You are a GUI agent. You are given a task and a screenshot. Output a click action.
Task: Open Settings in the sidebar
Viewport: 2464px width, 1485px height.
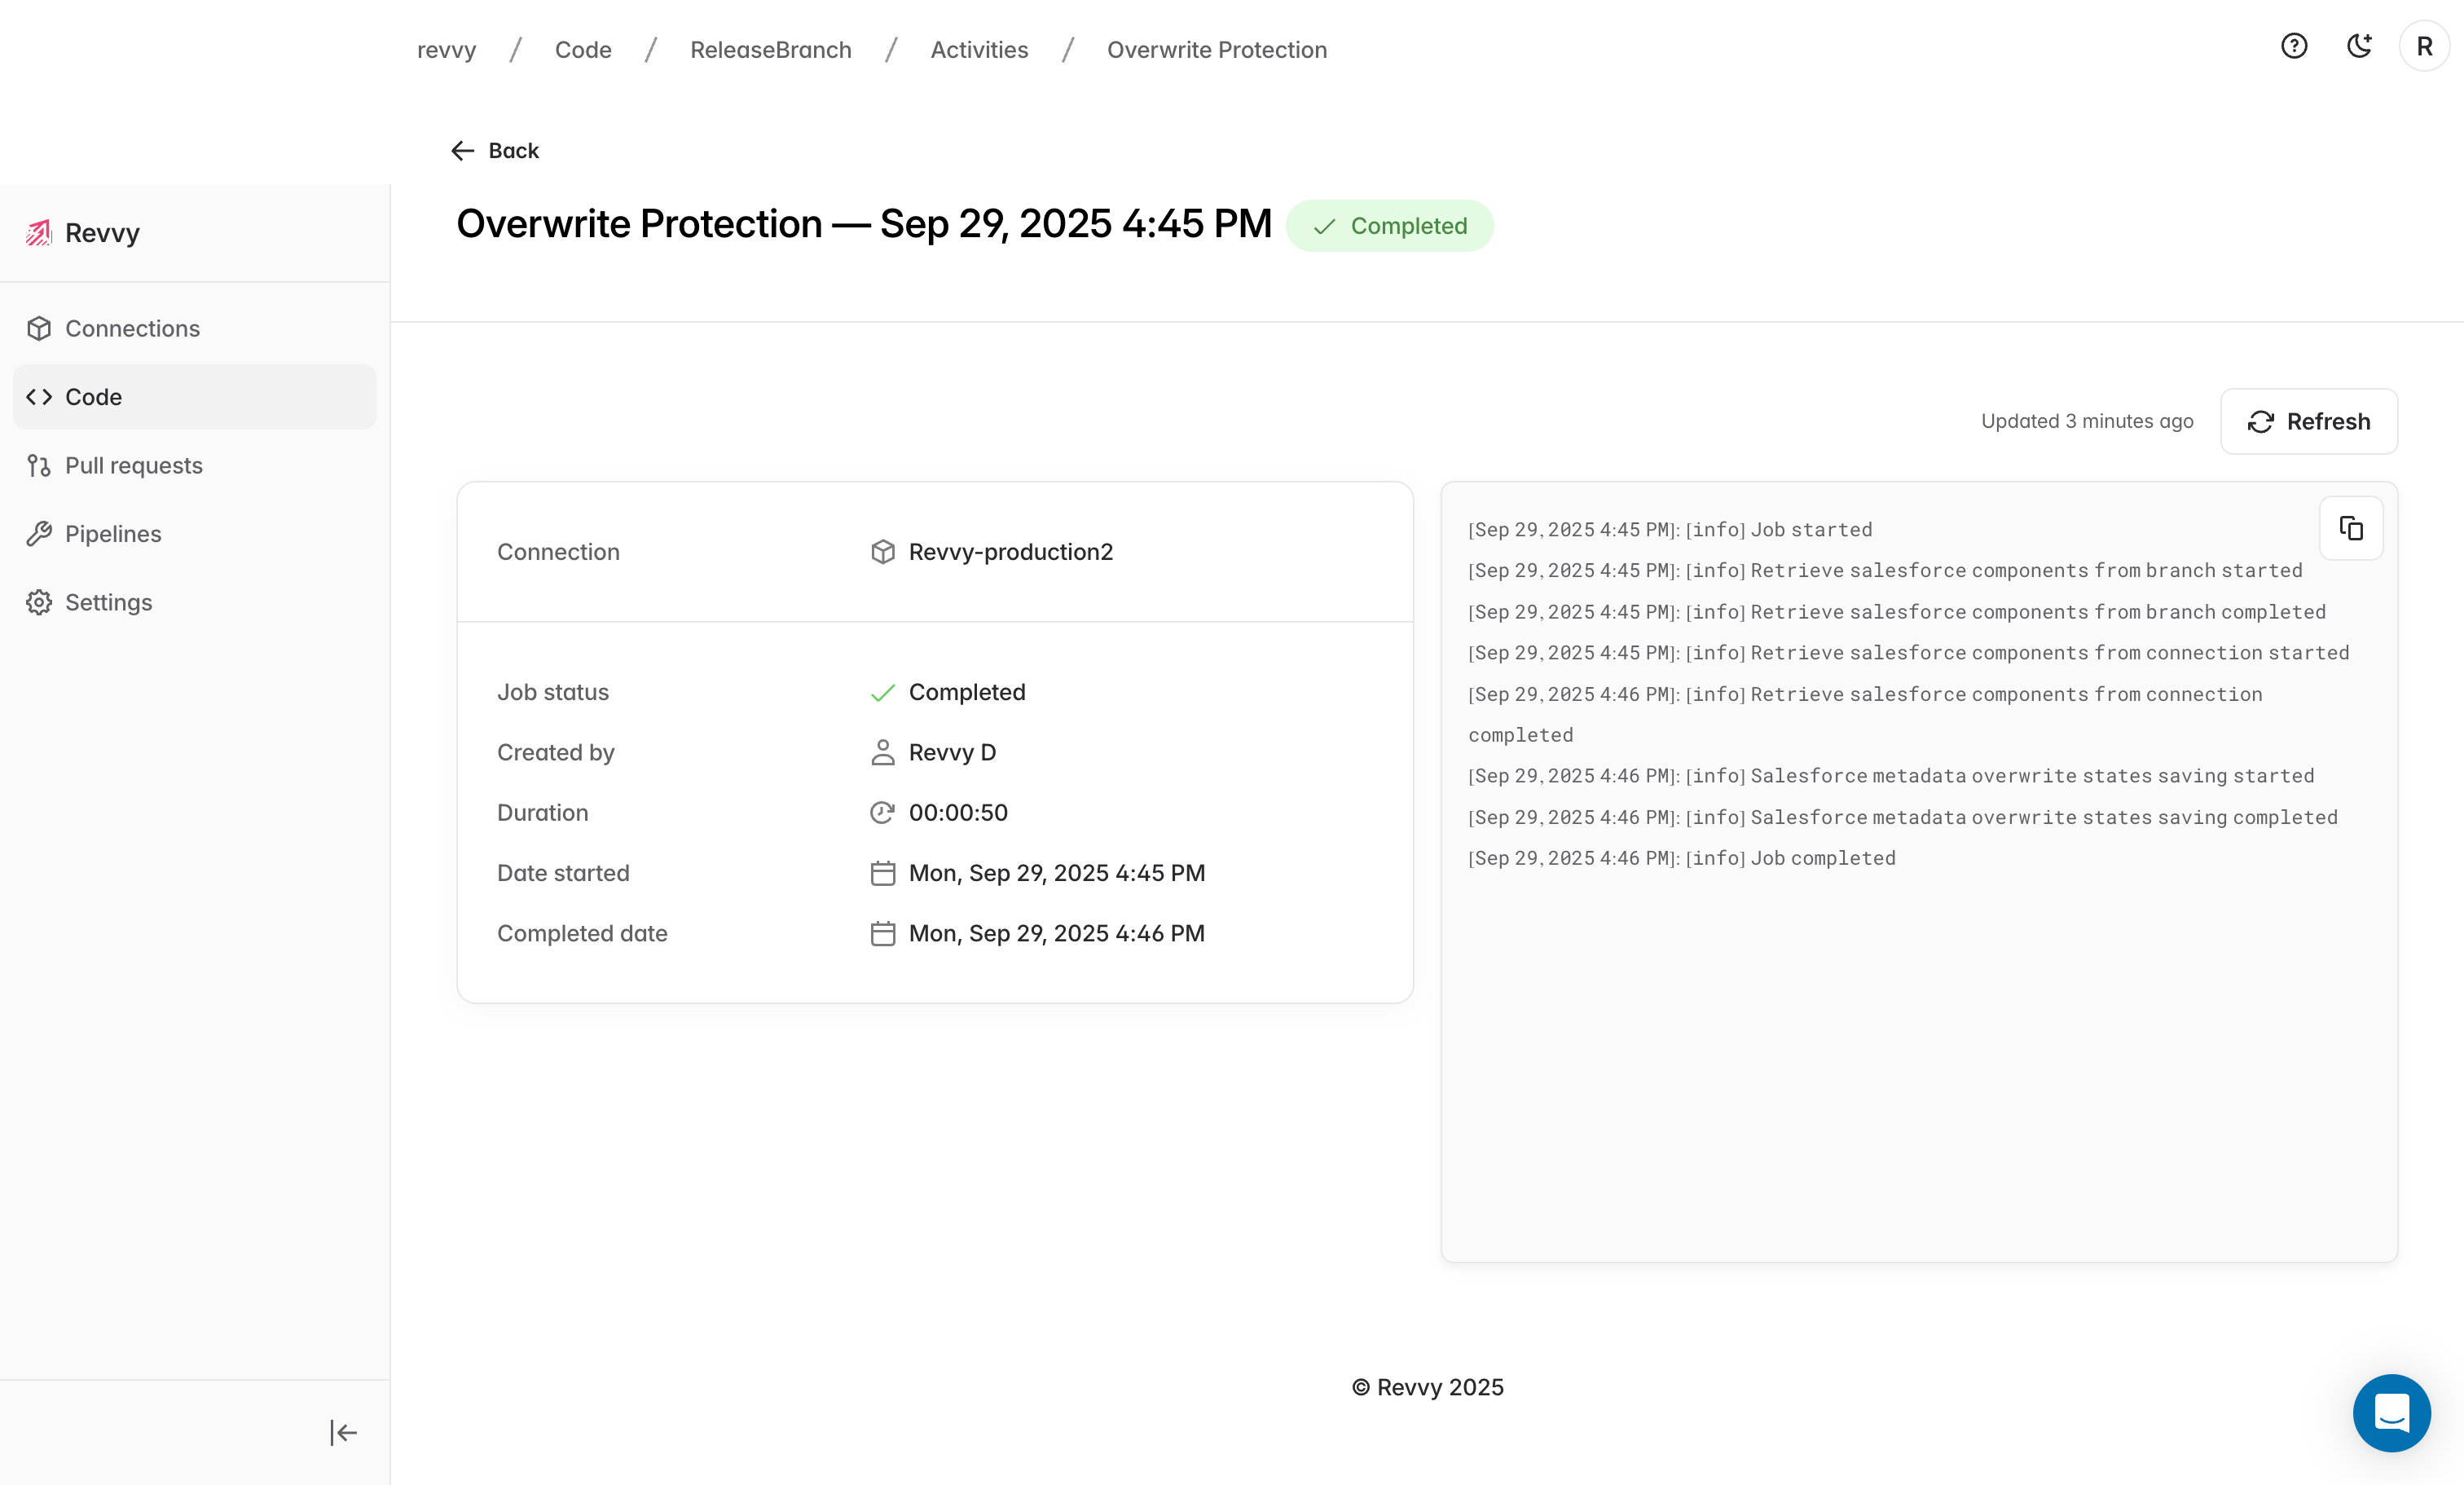[x=108, y=602]
